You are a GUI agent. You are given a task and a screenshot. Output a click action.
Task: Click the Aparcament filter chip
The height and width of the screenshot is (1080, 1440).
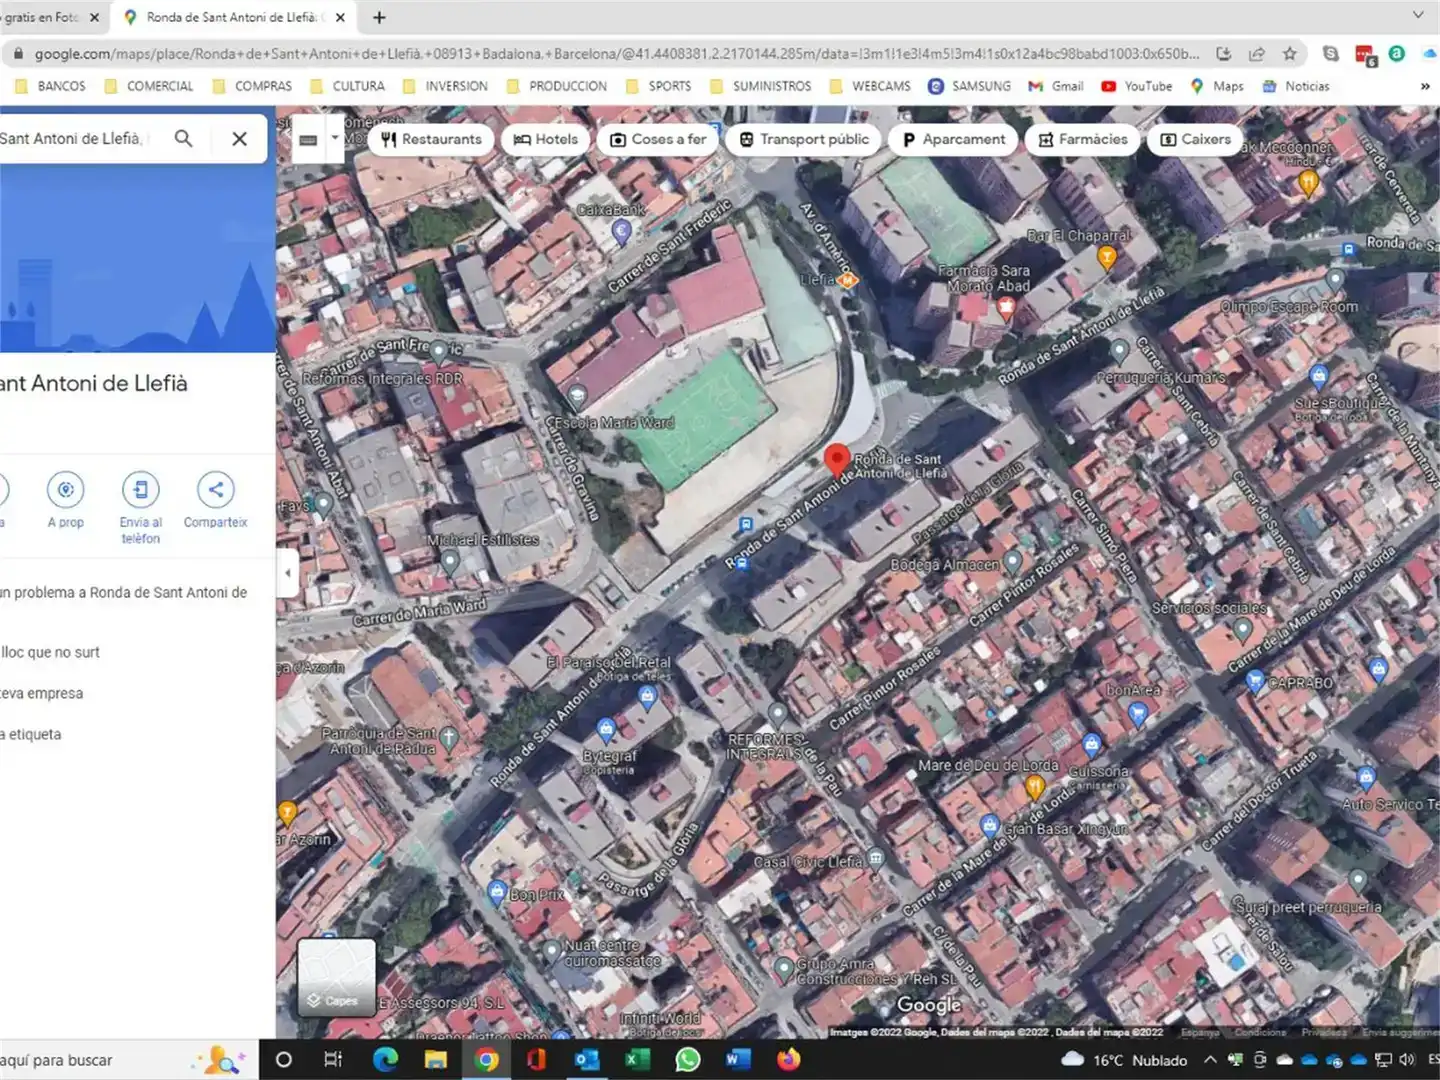coord(953,139)
